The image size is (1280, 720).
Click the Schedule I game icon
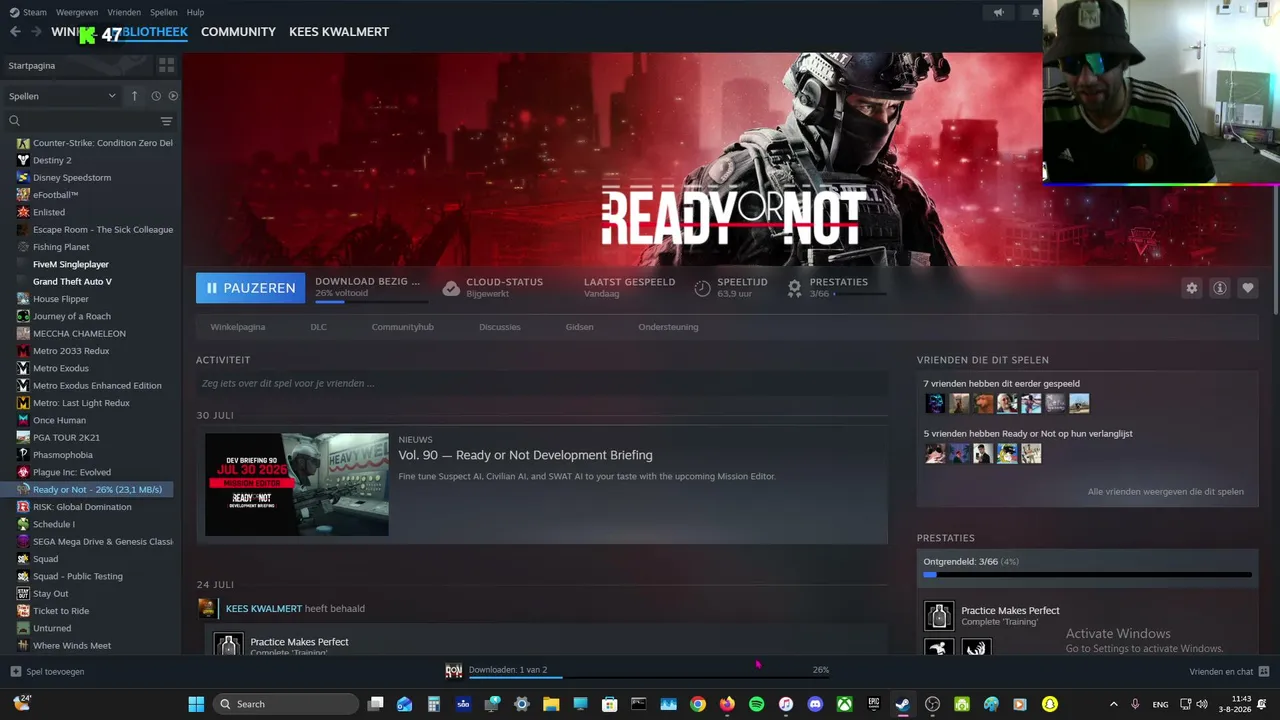click(23, 524)
